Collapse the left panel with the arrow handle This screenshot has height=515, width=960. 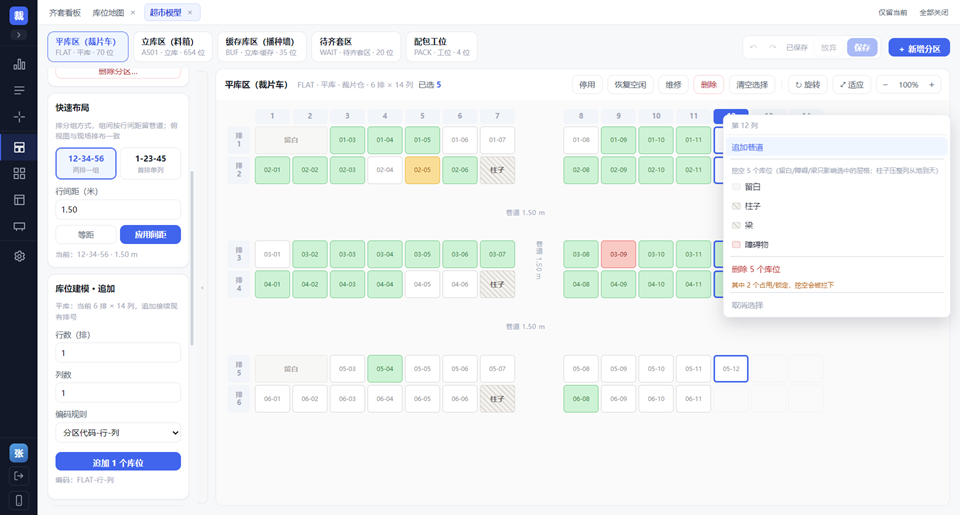tap(203, 287)
